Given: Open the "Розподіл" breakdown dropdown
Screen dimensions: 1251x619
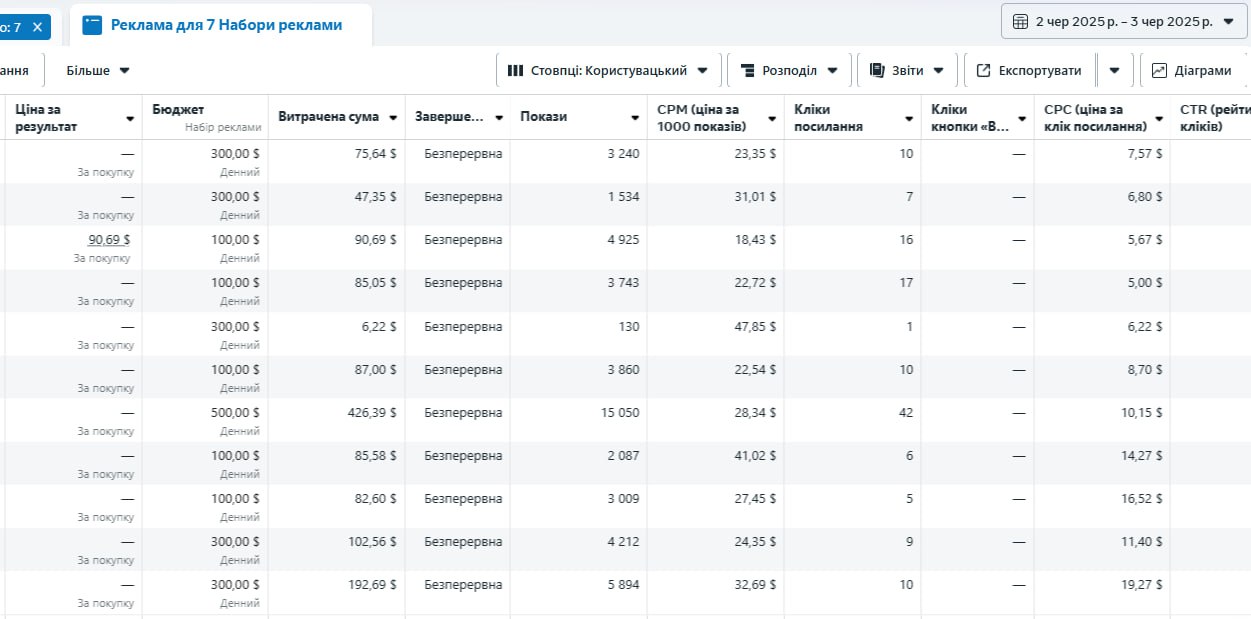Looking at the screenshot, I should 789,70.
